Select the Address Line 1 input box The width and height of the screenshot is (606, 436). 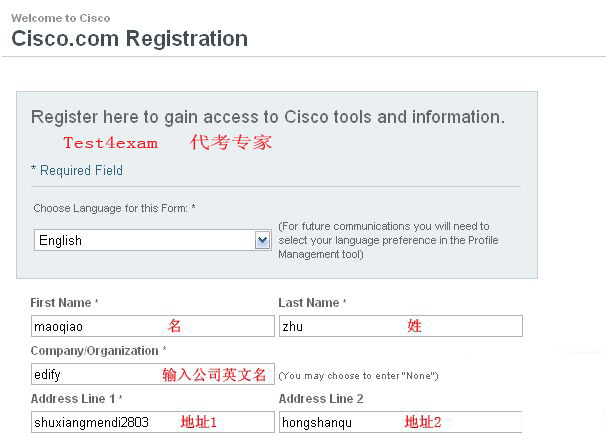coord(152,422)
